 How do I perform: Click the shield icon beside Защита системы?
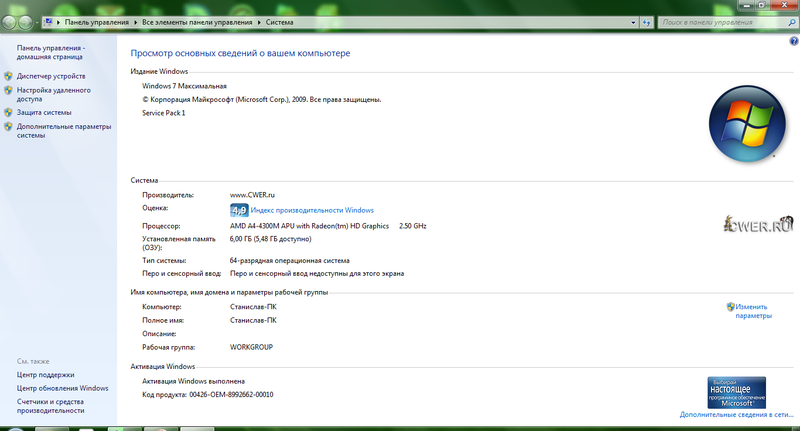(x=8, y=113)
